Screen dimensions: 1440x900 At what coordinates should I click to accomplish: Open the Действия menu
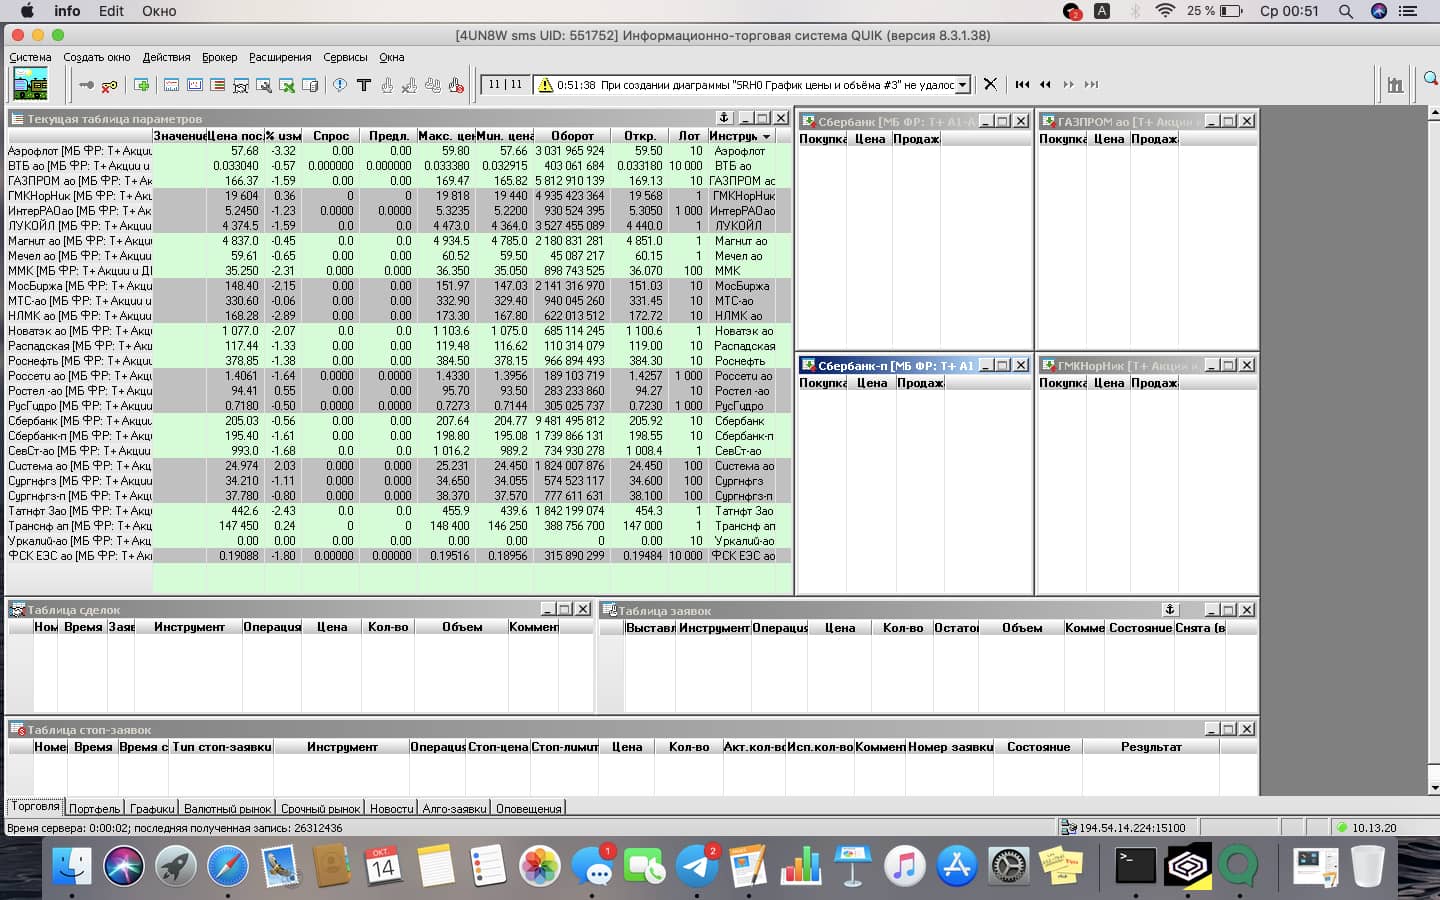tap(166, 57)
